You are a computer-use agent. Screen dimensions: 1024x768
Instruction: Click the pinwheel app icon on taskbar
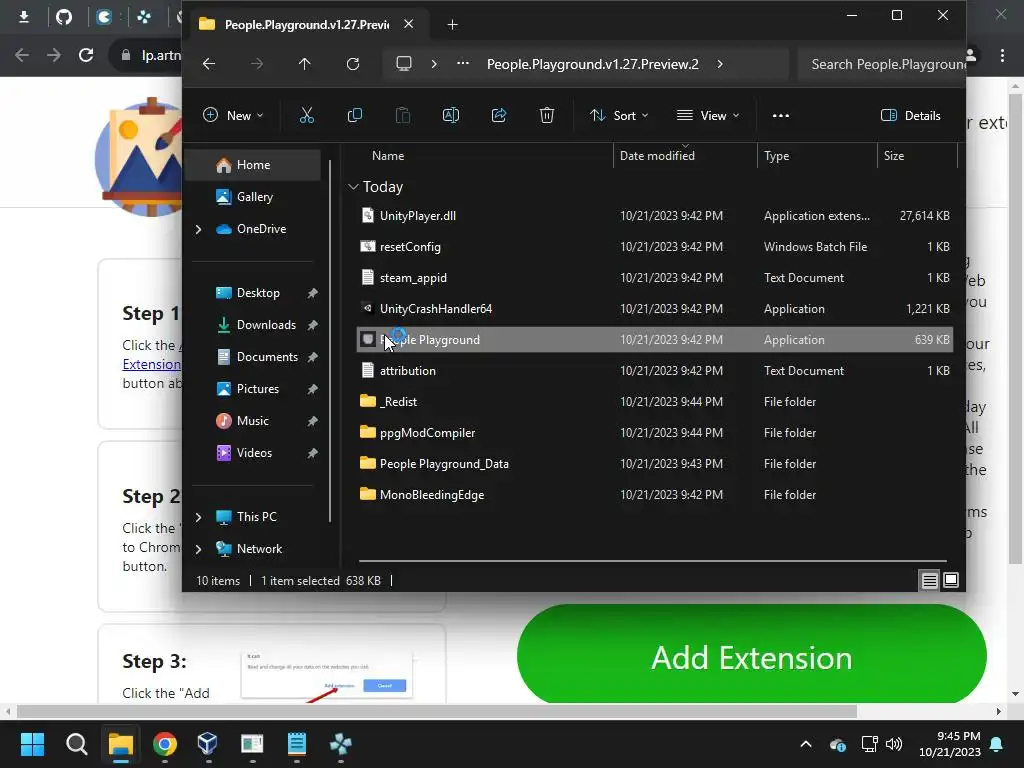(340, 744)
